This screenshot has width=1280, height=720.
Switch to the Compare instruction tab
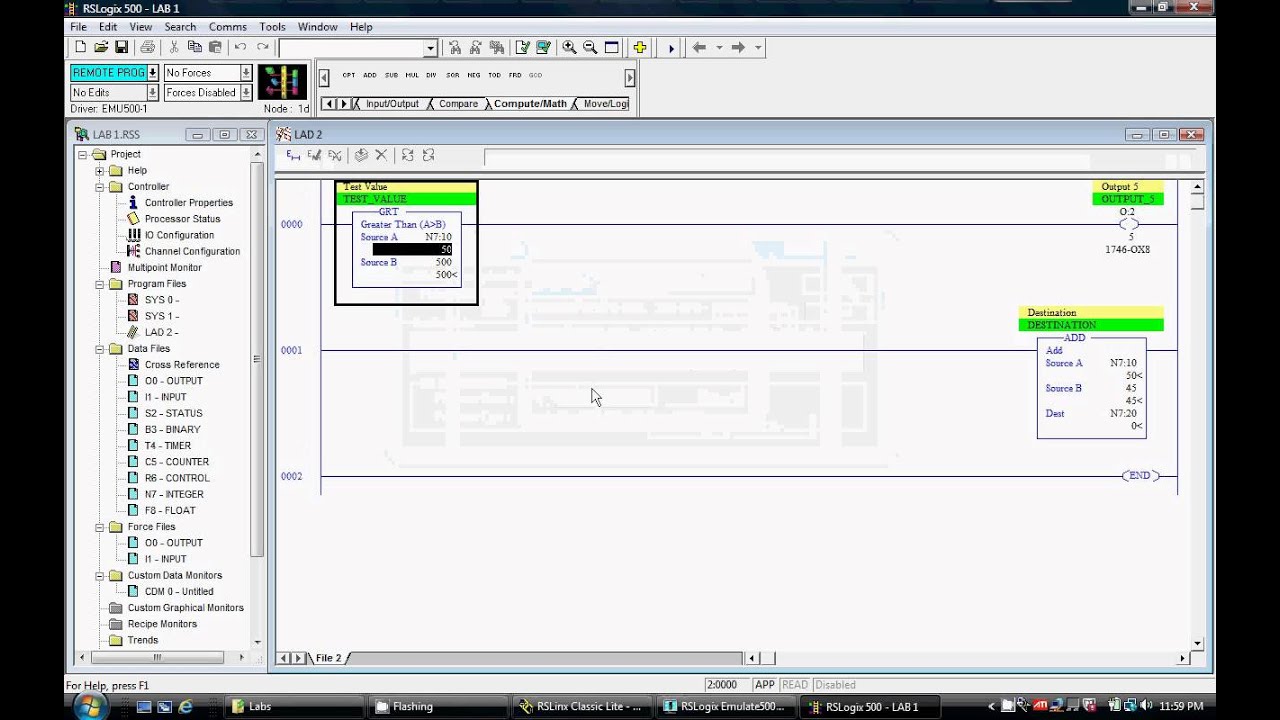tap(458, 104)
